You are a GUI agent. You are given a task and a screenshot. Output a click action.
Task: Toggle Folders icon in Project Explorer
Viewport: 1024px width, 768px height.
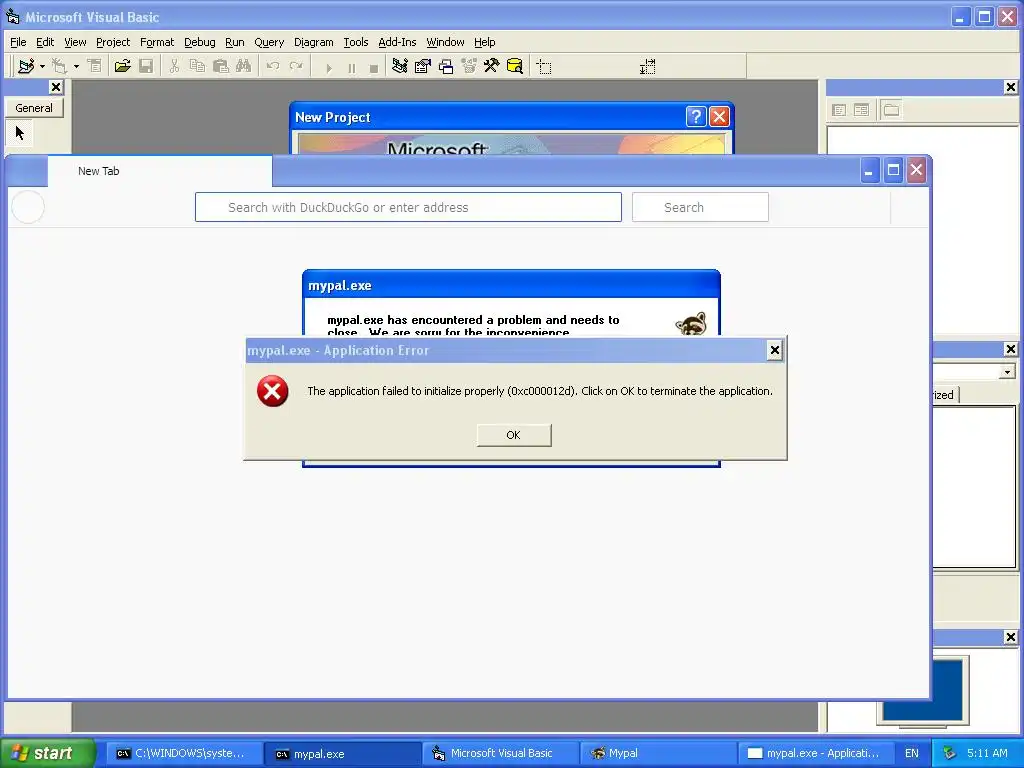tap(891, 110)
